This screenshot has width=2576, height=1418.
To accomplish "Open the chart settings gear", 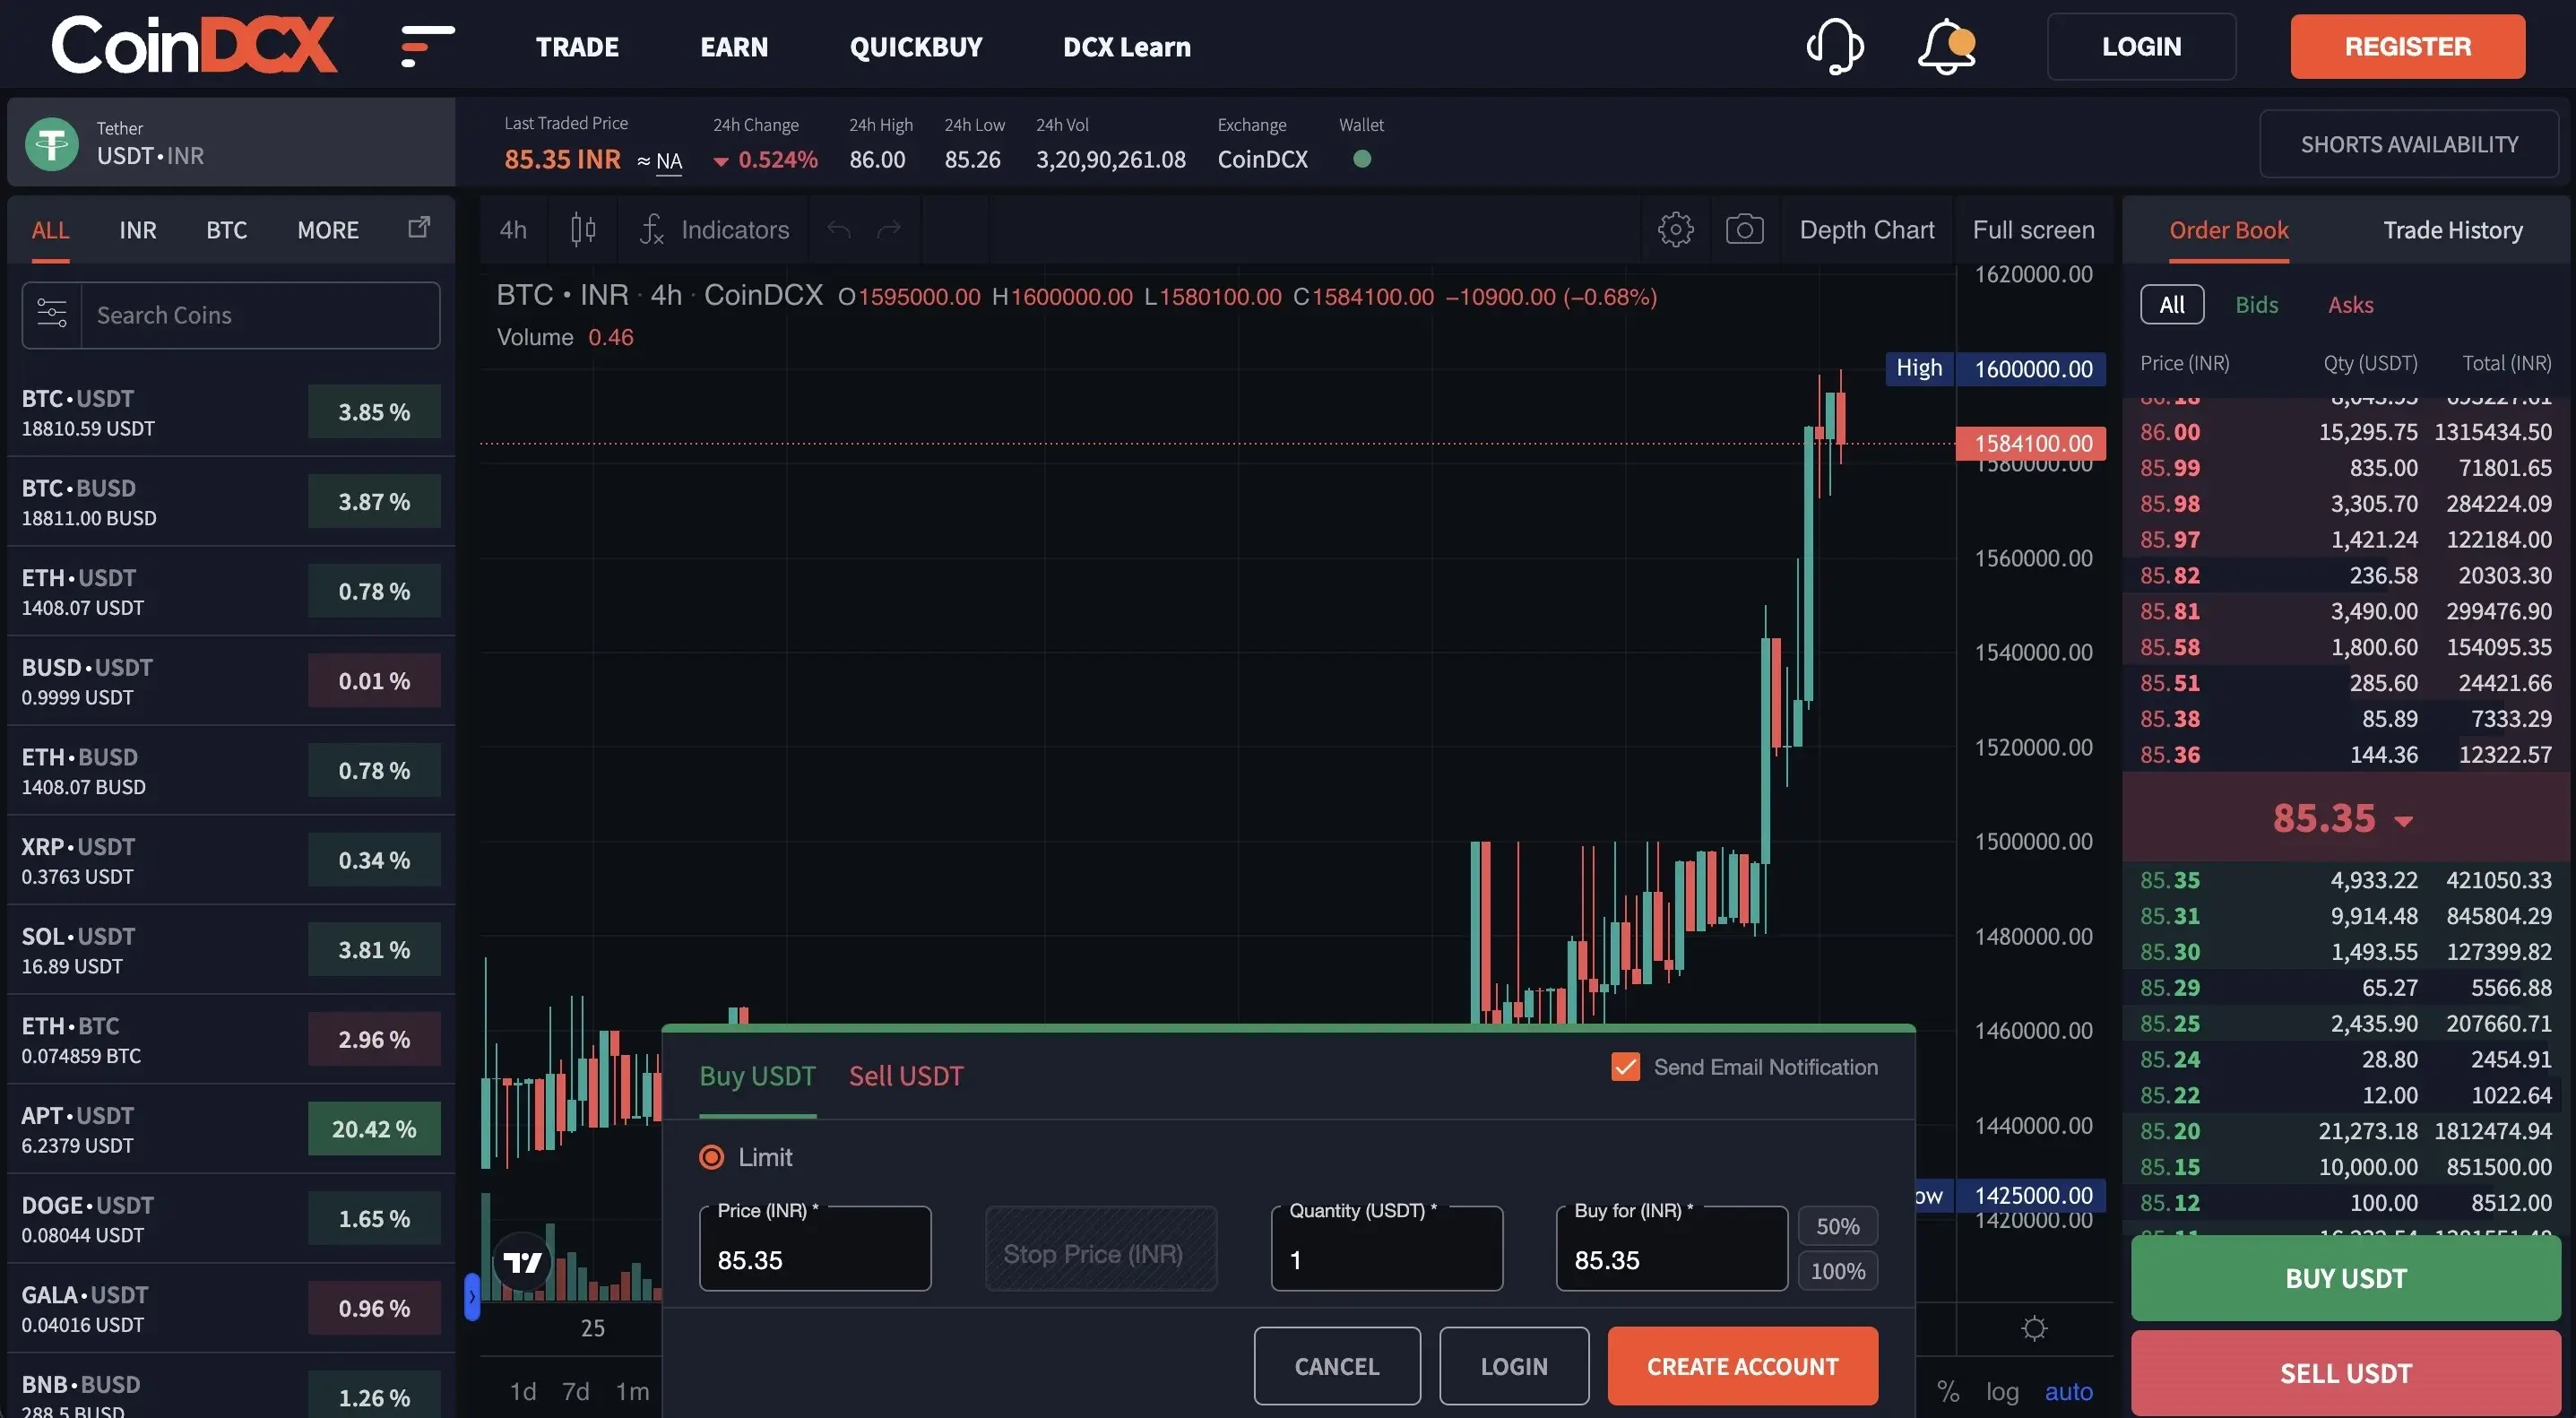I will (1675, 229).
